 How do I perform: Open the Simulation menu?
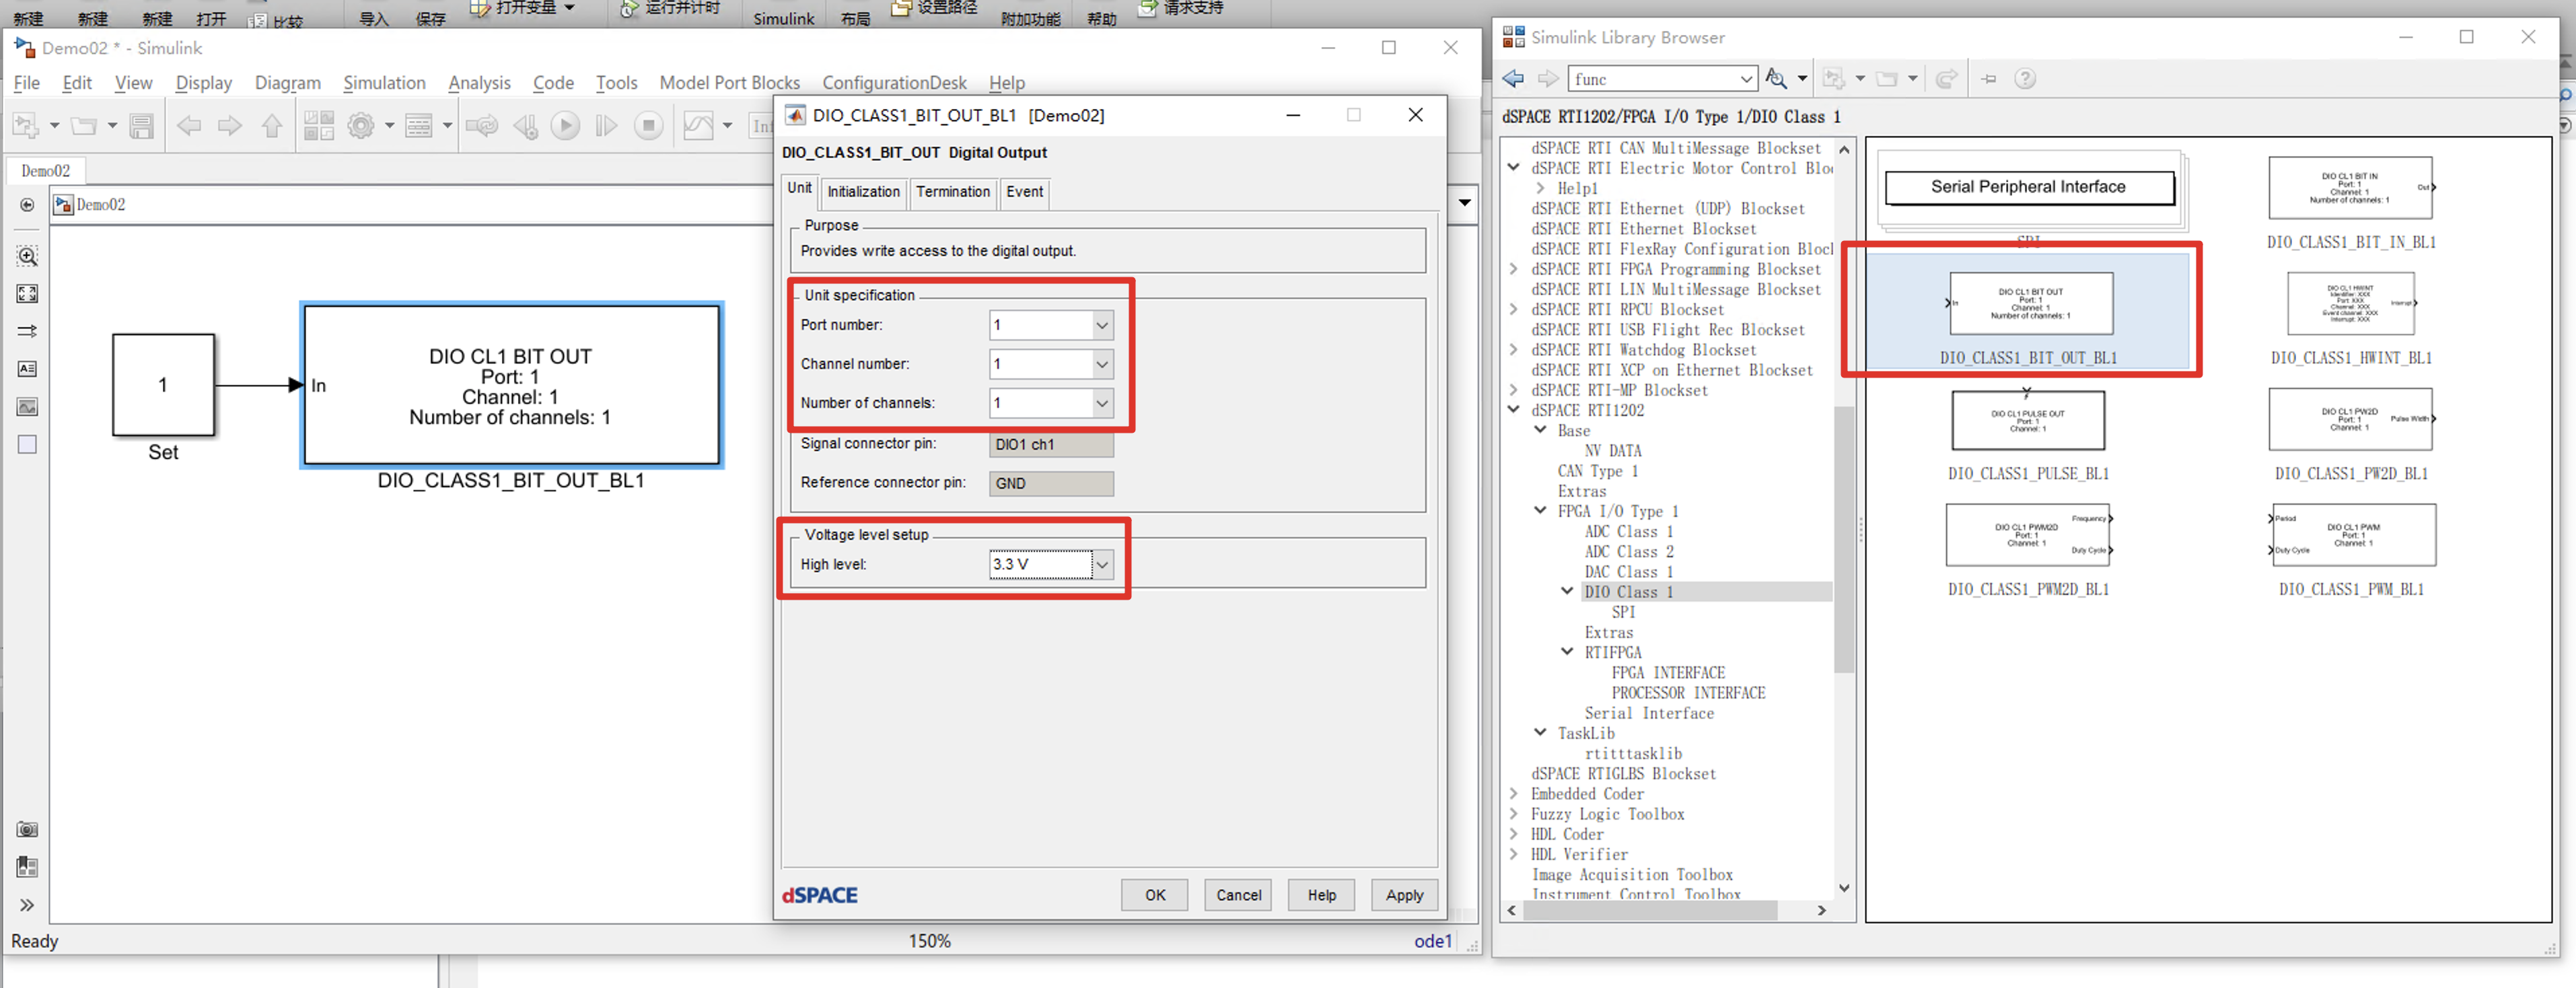pos(384,83)
